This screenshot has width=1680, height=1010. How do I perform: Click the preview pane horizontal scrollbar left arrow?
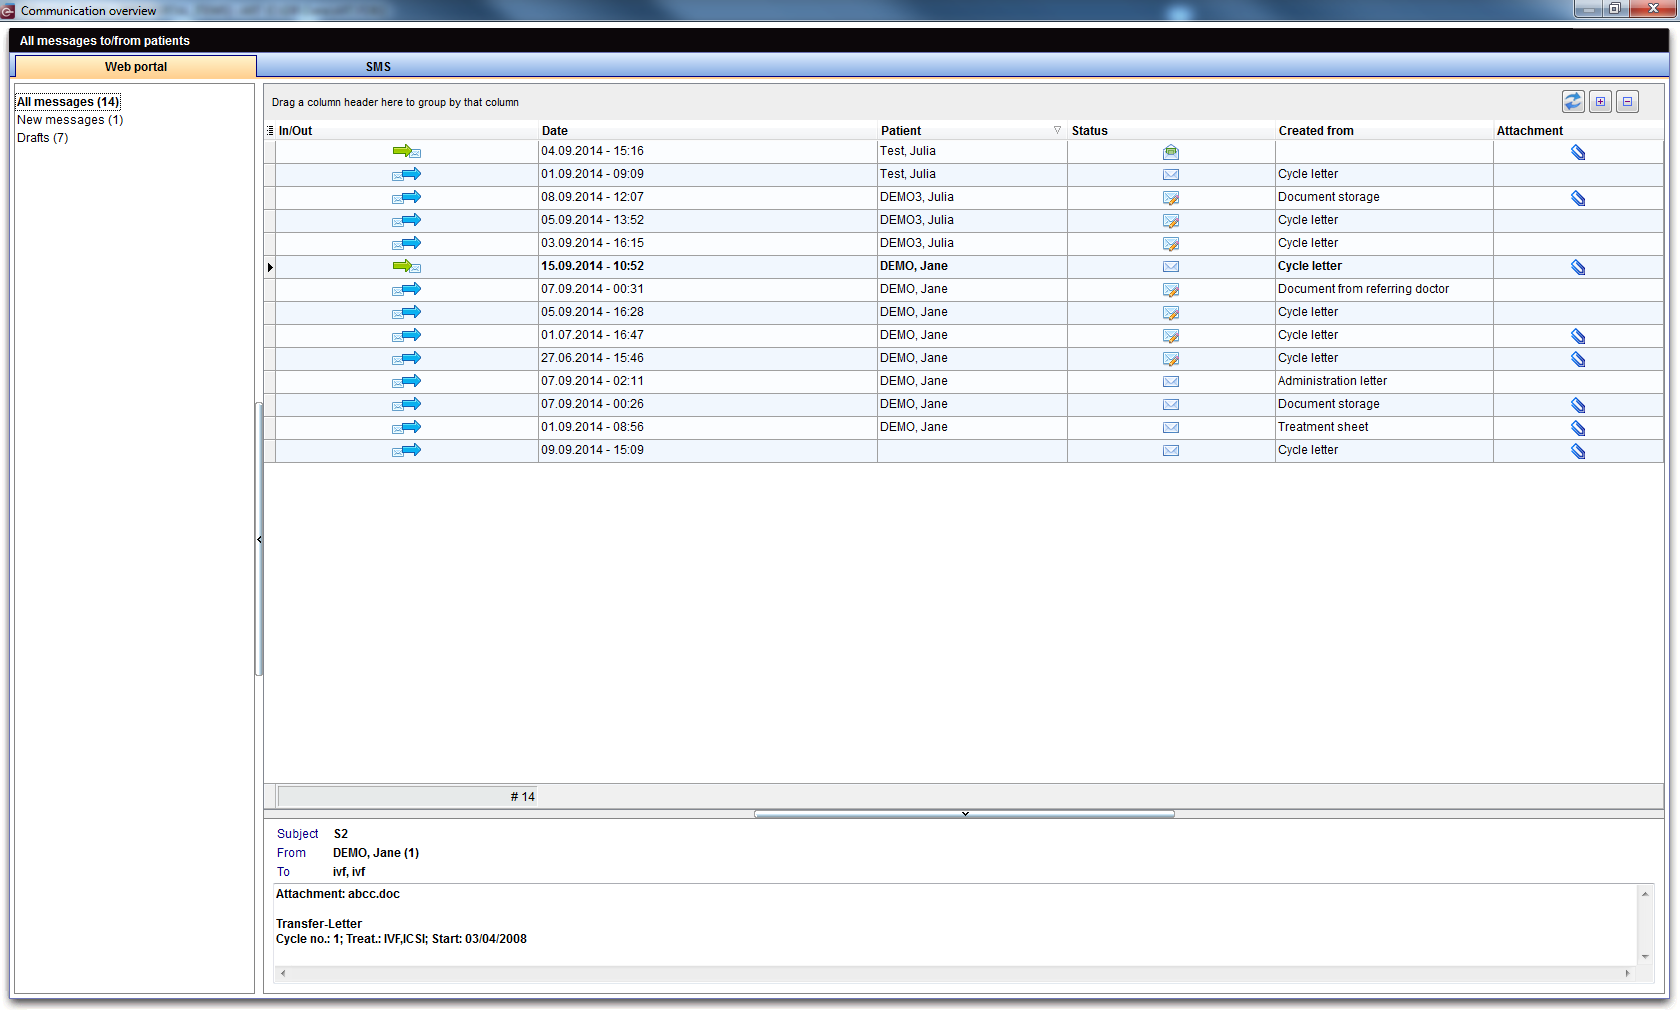(283, 973)
